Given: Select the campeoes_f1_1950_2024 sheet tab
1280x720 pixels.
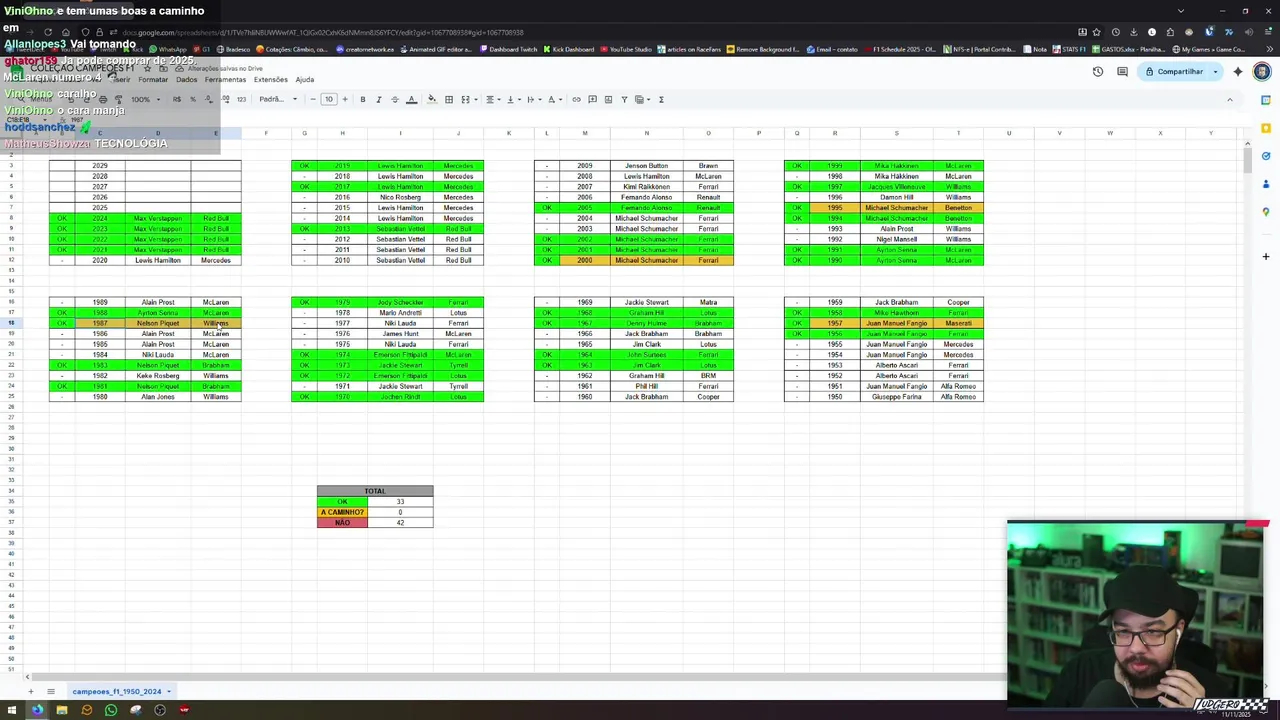Looking at the screenshot, I should pyautogui.click(x=116, y=691).
